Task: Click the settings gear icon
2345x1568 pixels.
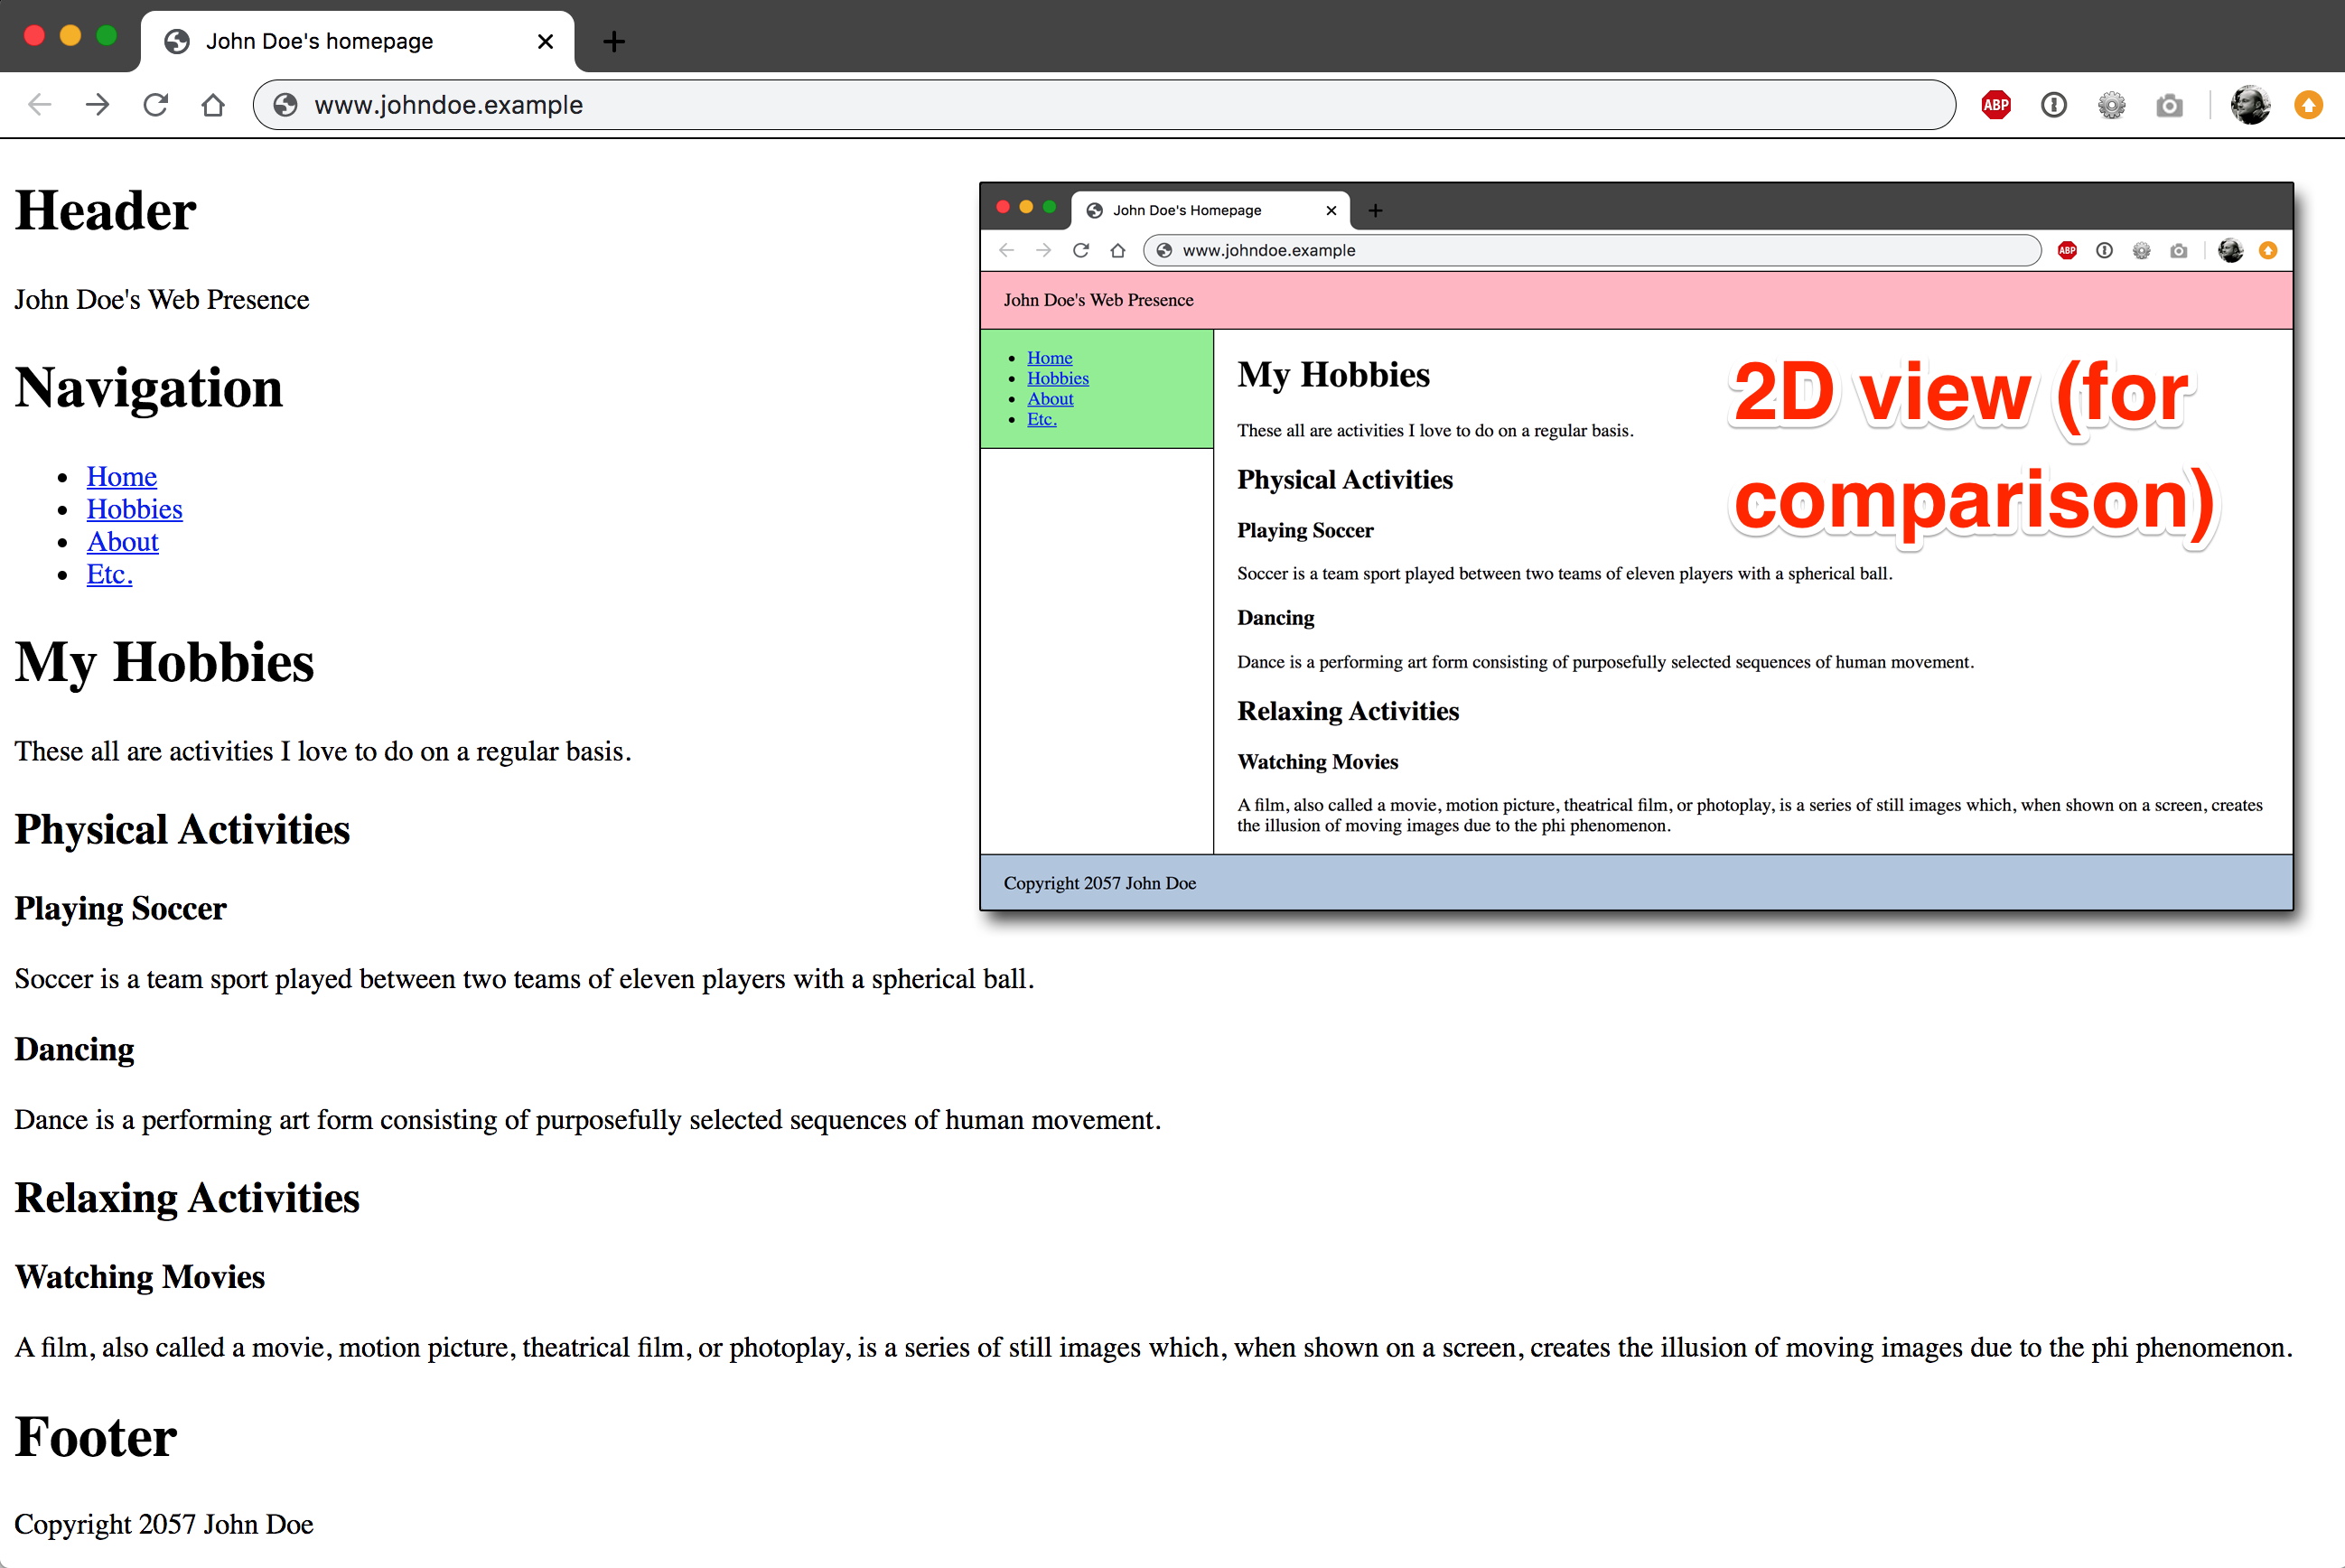Action: pos(2112,104)
